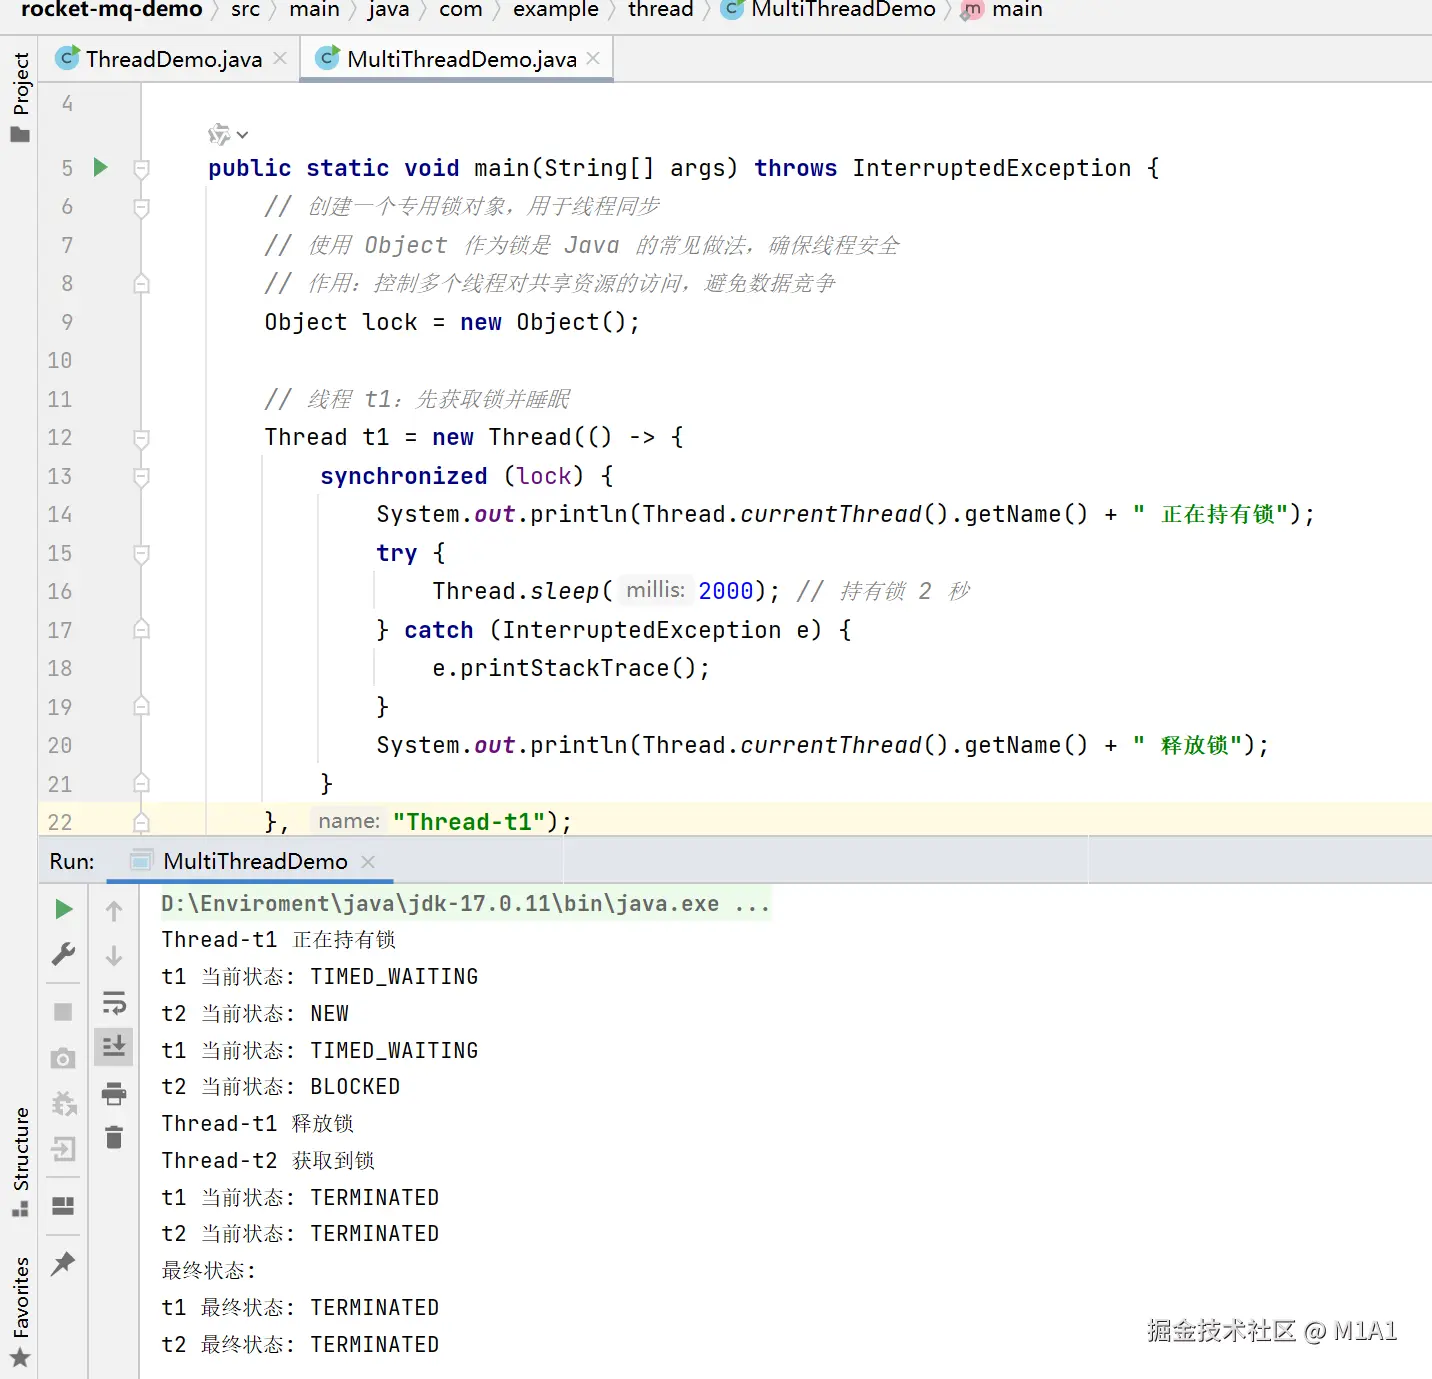1432x1379 pixels.
Task: Close the MultiThreadDemo run tab
Action: [368, 862]
